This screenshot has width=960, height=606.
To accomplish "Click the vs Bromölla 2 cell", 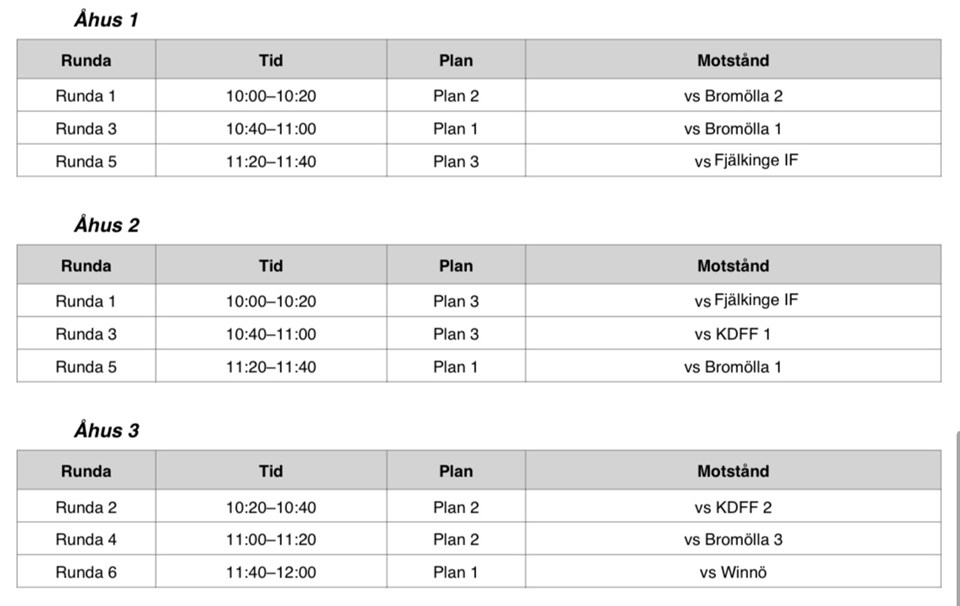I will pos(733,96).
